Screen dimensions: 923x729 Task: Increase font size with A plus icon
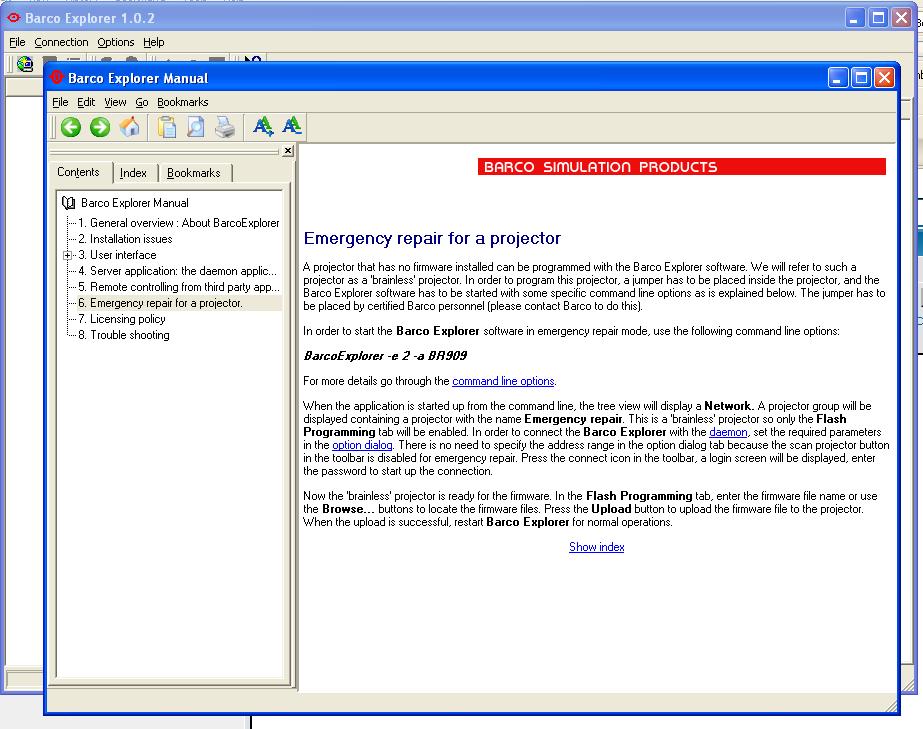pyautogui.click(x=263, y=126)
